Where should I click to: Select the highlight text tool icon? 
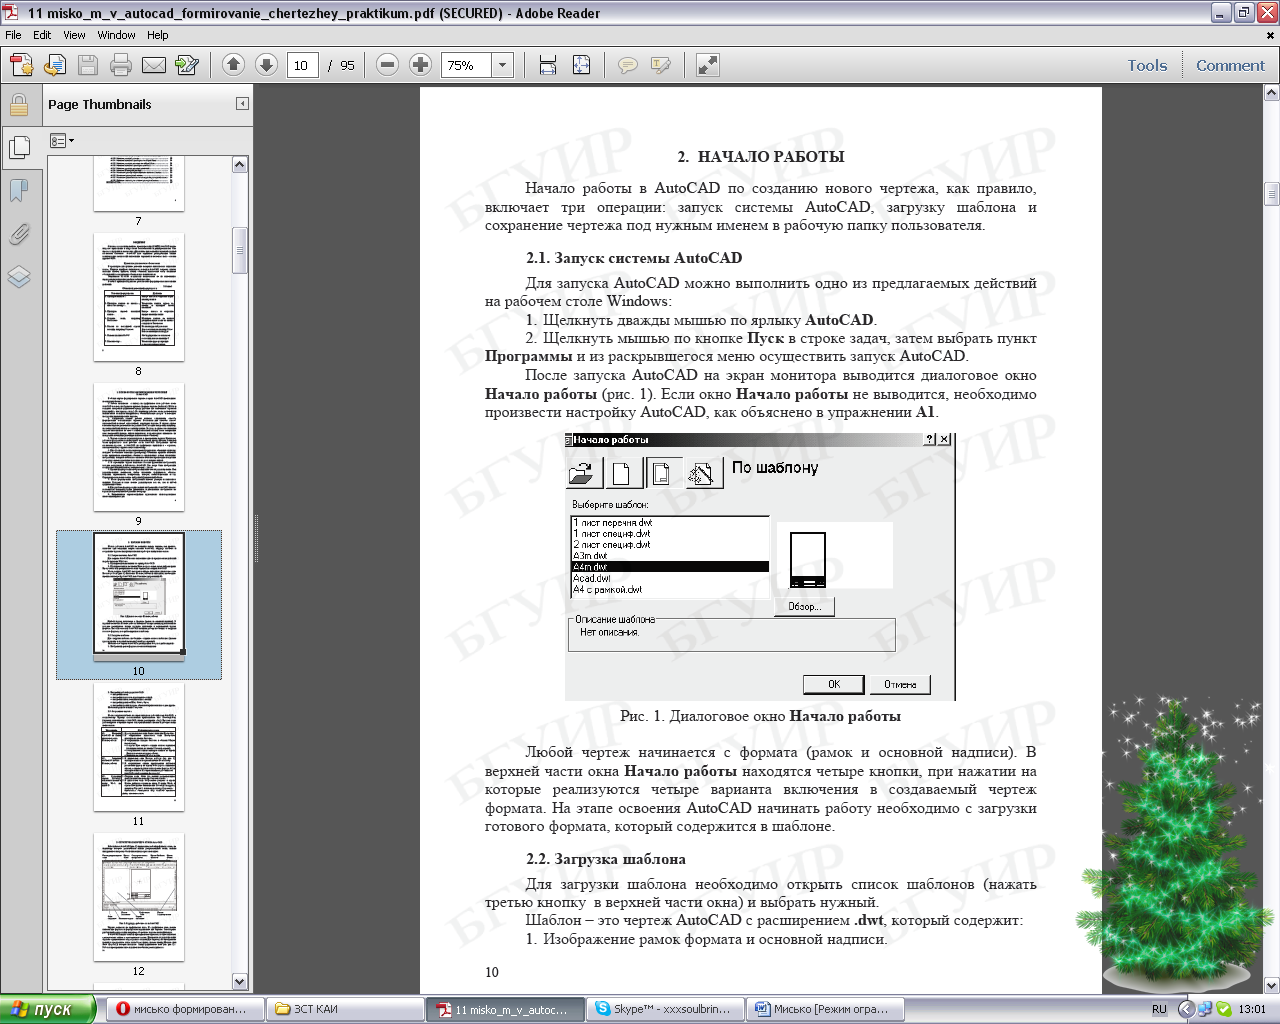point(661,65)
